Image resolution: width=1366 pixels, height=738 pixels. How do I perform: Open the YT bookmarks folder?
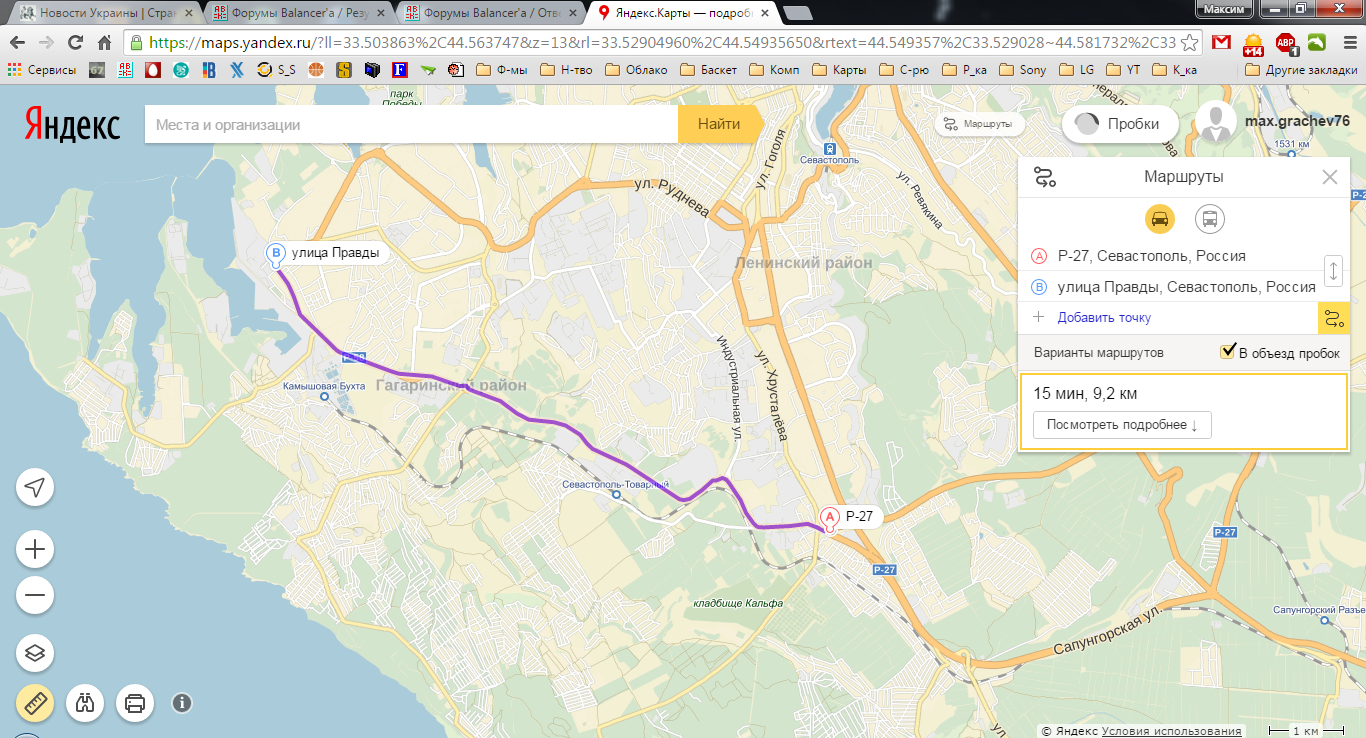pyautogui.click(x=1124, y=70)
